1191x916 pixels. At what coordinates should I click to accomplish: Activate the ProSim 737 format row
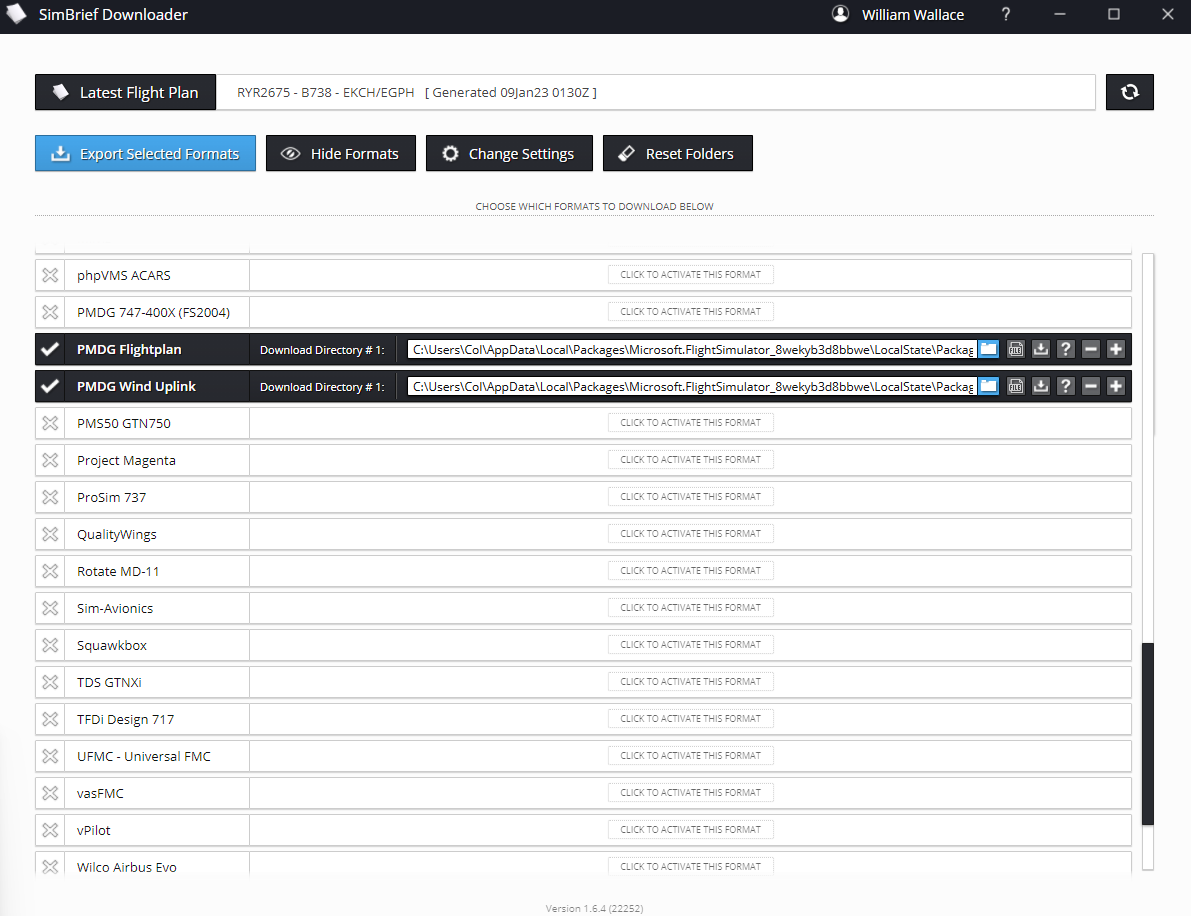click(x=690, y=497)
